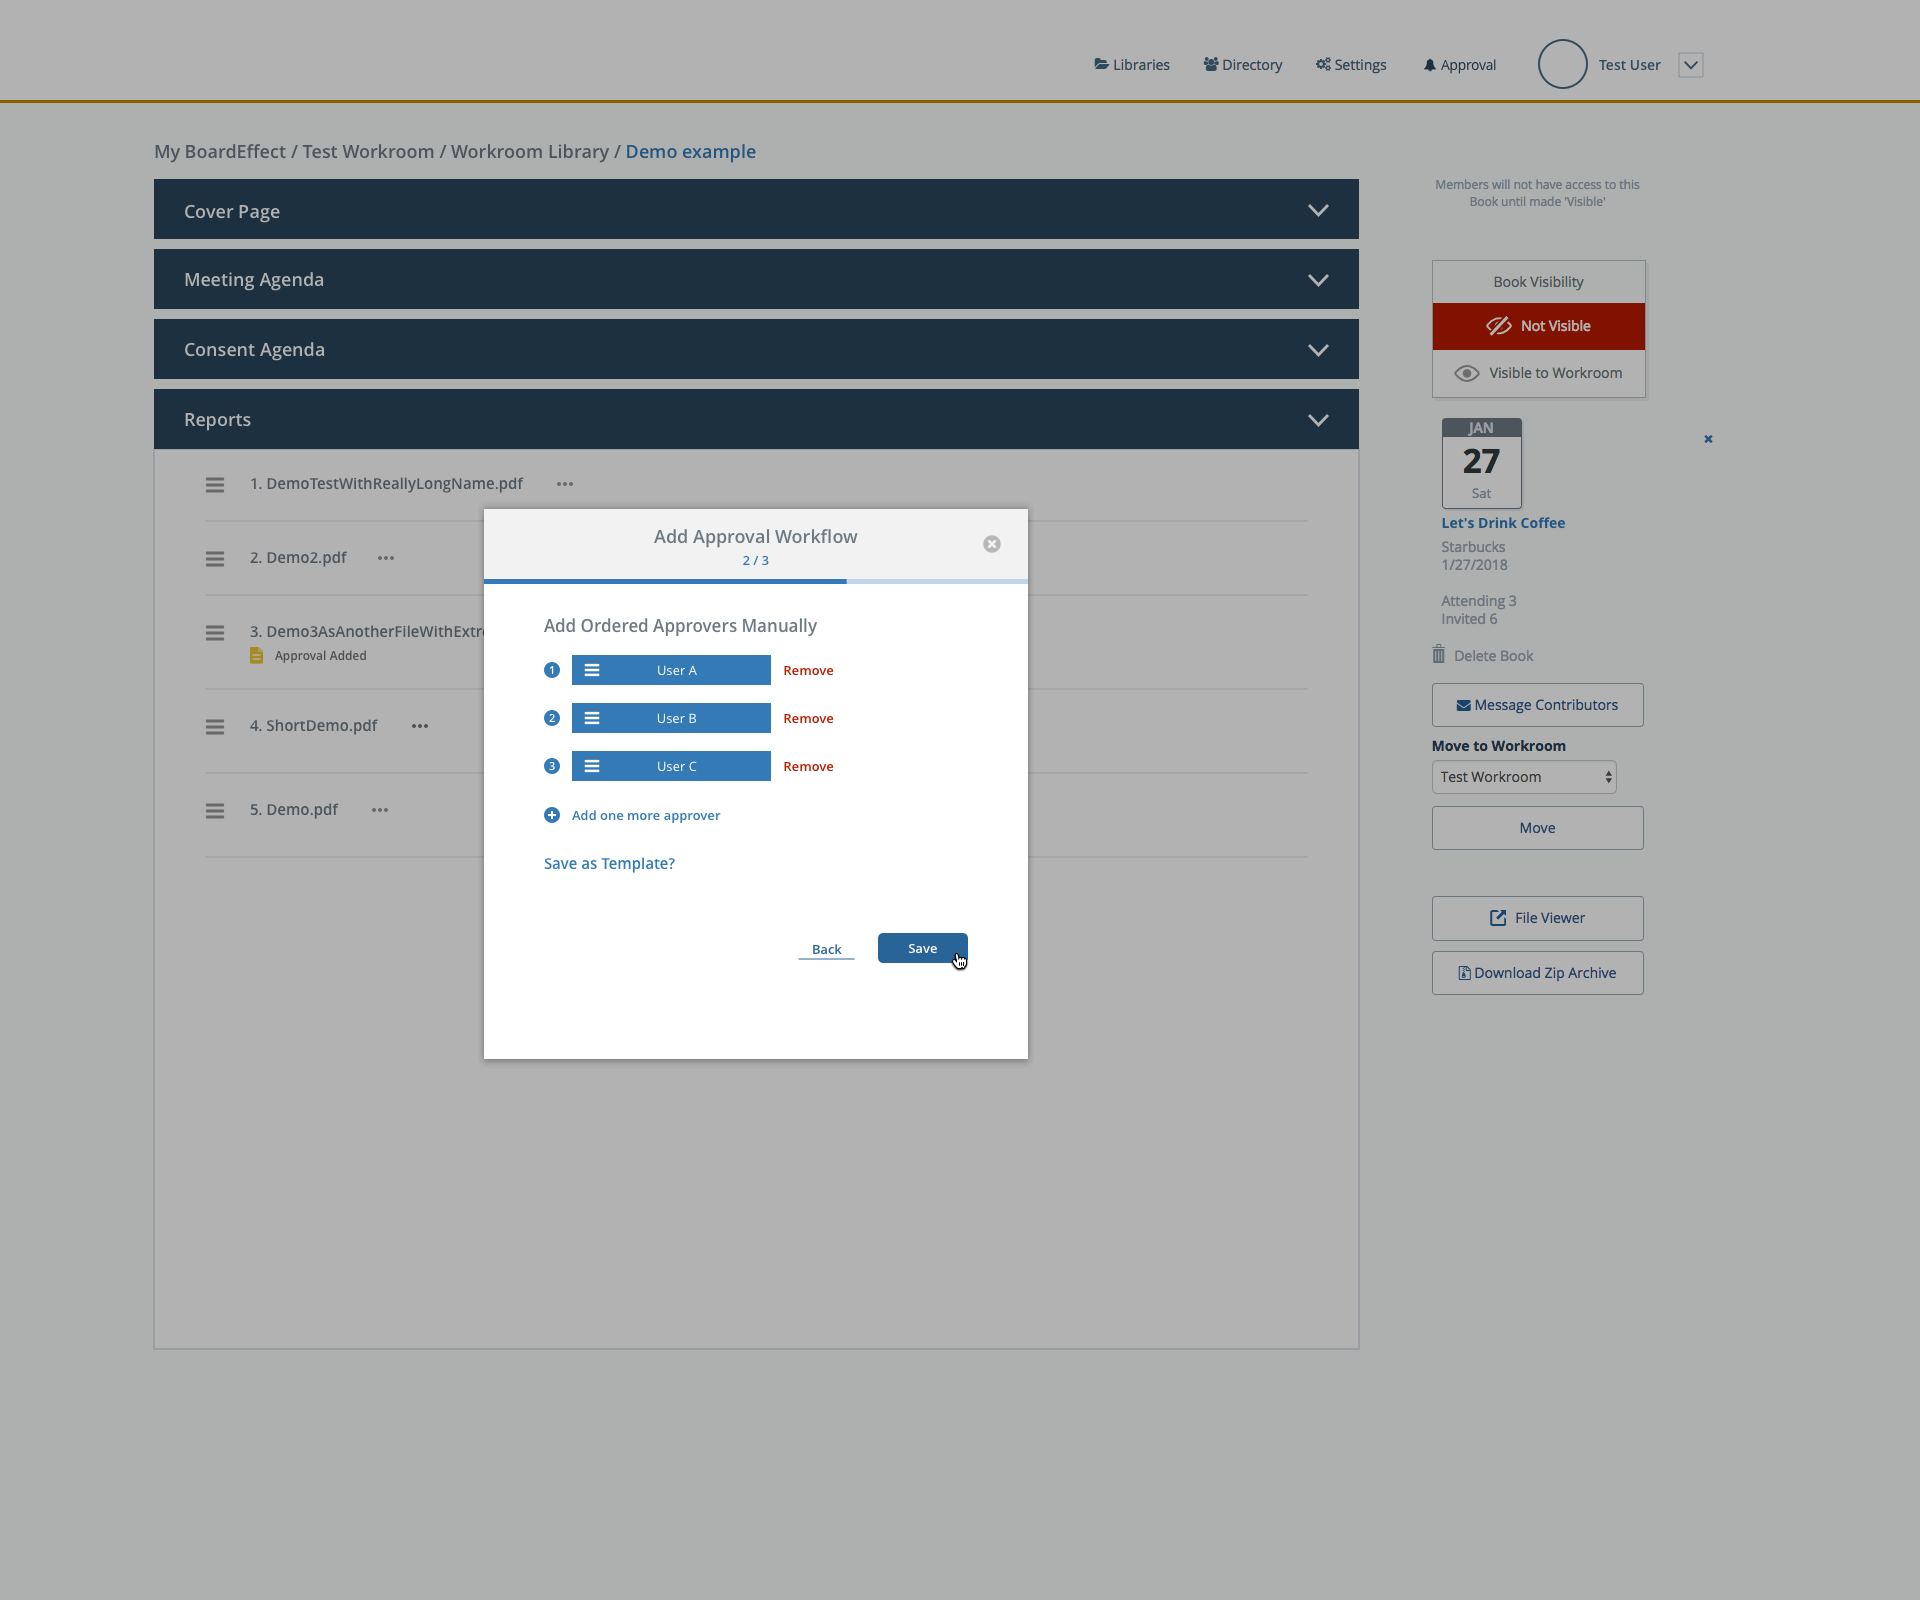Click the trash icon to delete book

coord(1438,655)
